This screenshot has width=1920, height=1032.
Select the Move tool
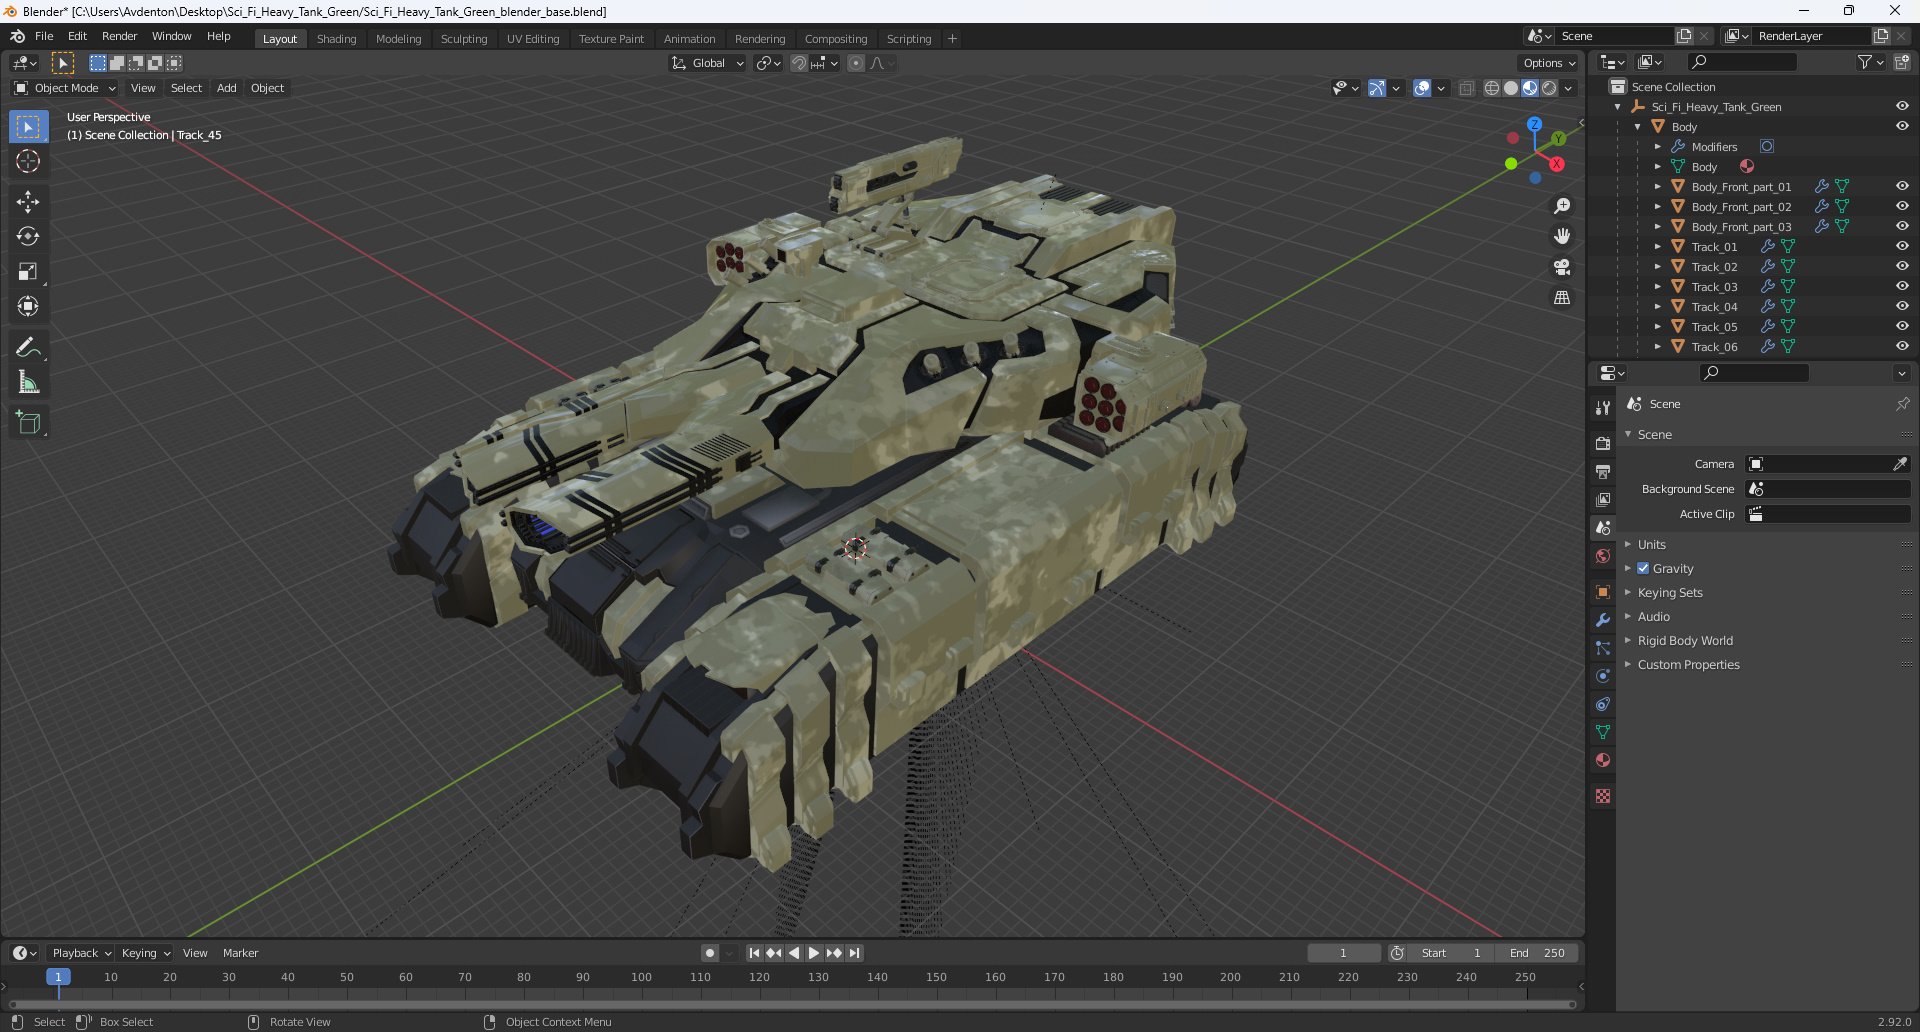[28, 202]
